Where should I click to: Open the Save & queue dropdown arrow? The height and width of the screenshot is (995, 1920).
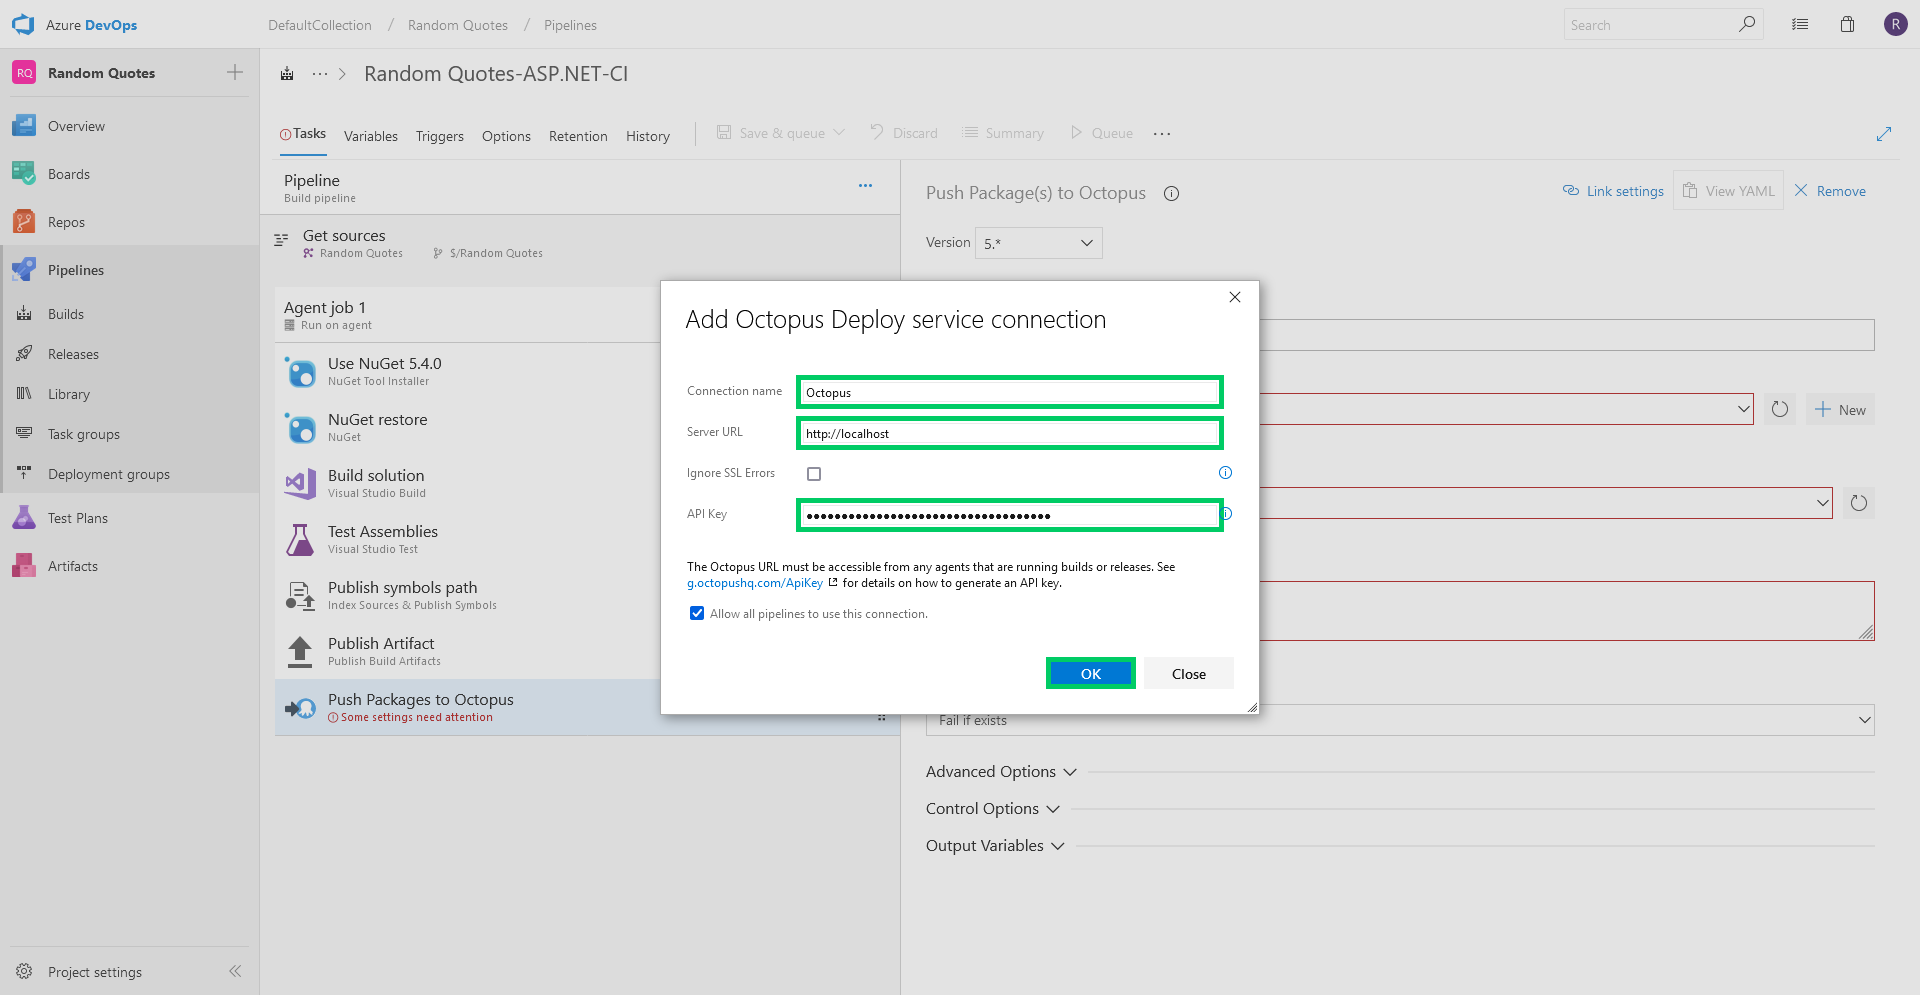point(839,132)
